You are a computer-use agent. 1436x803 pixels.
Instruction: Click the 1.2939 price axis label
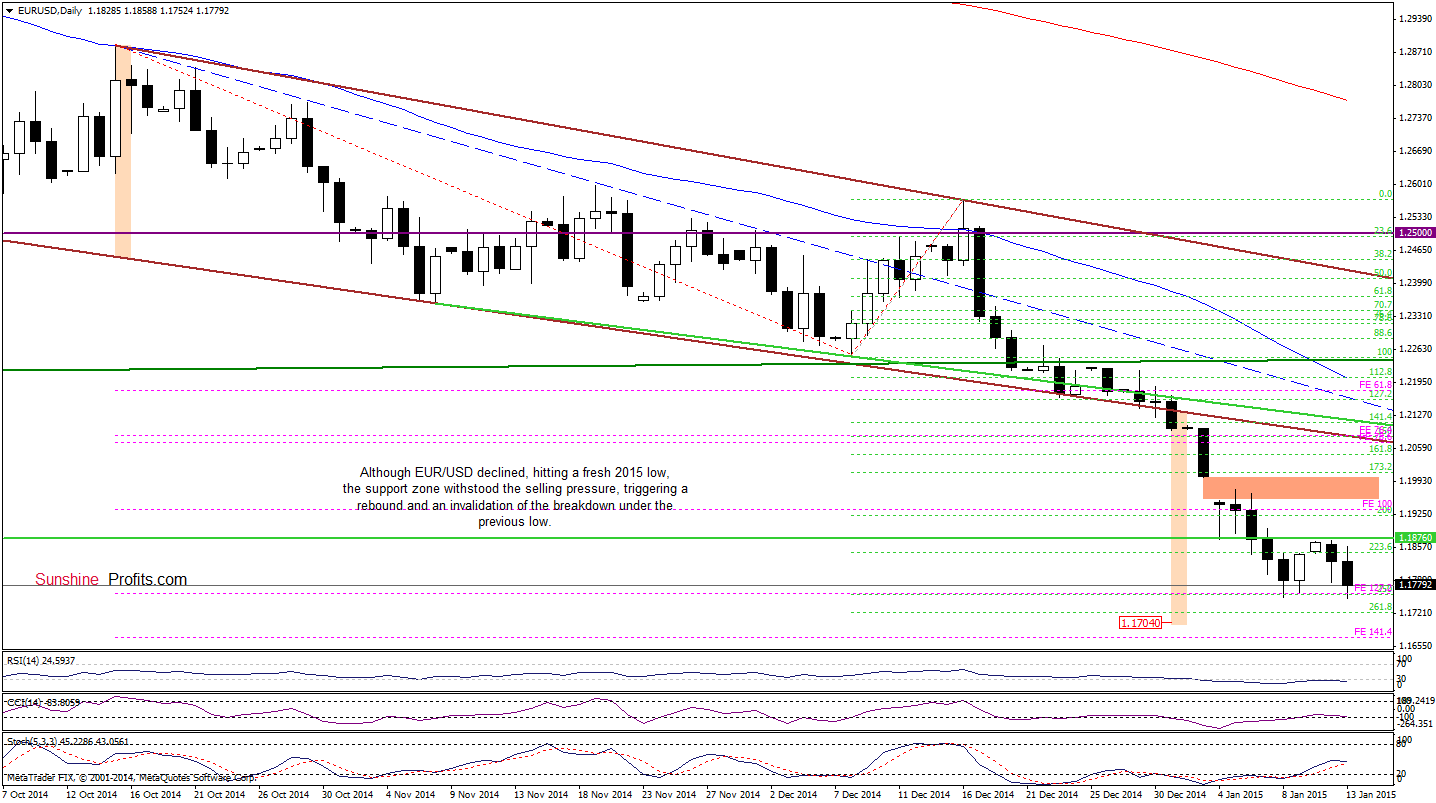pos(1415,19)
